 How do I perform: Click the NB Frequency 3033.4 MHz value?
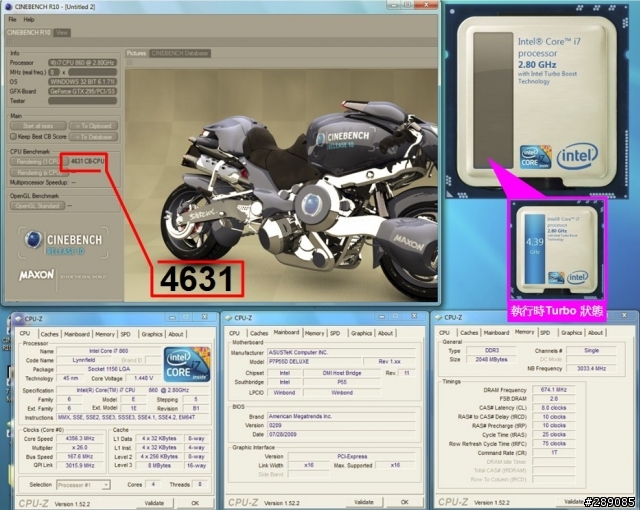pos(591,369)
